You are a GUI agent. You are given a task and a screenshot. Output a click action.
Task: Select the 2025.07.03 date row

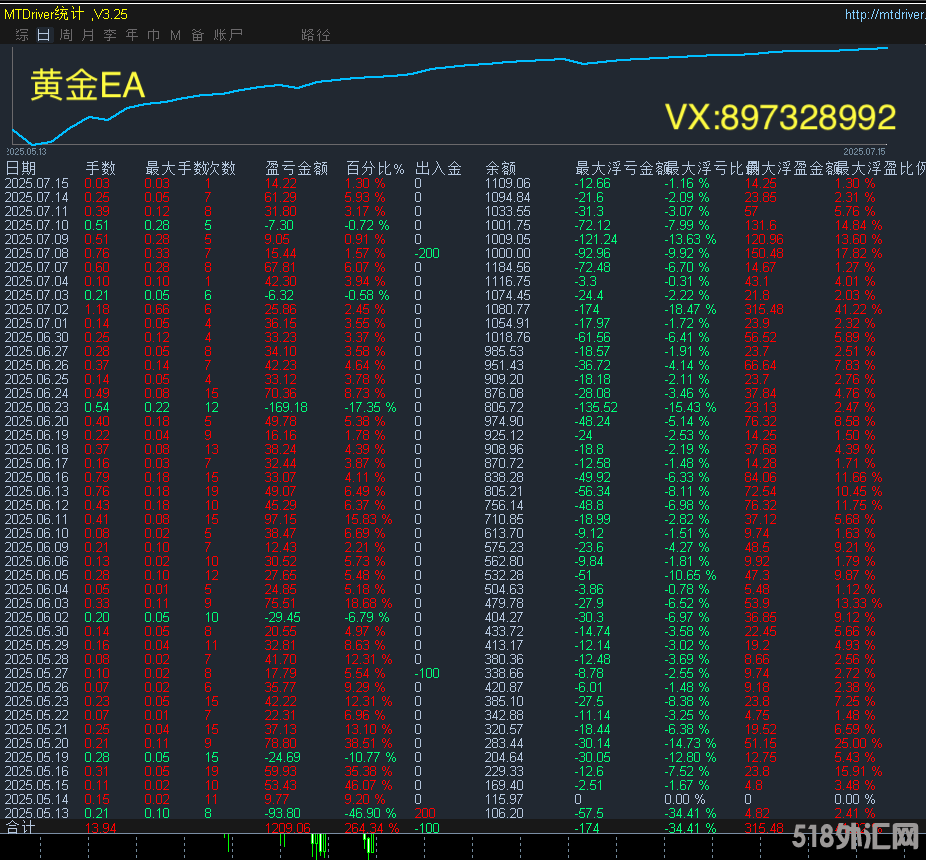tap(37, 295)
